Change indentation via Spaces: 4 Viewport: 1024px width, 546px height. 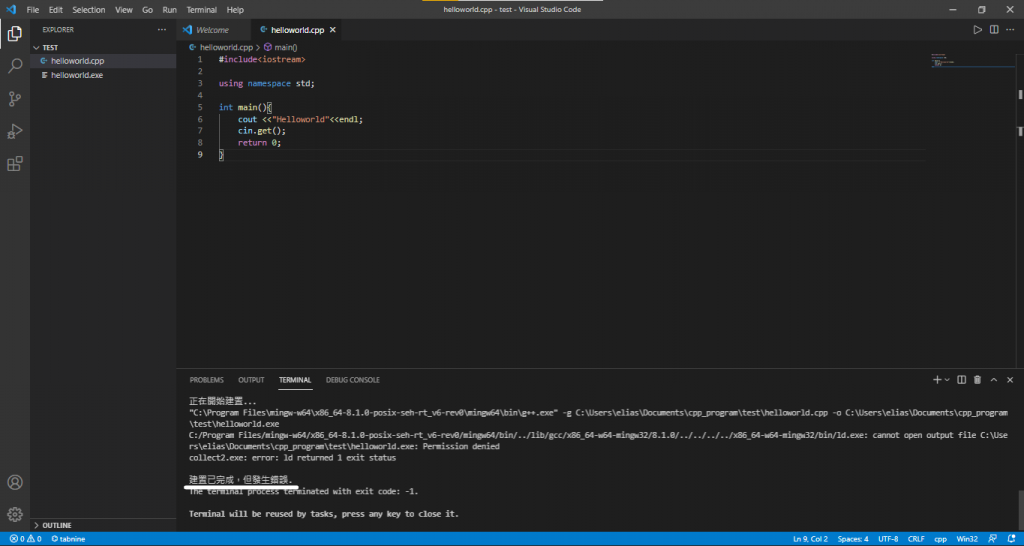(x=853, y=539)
